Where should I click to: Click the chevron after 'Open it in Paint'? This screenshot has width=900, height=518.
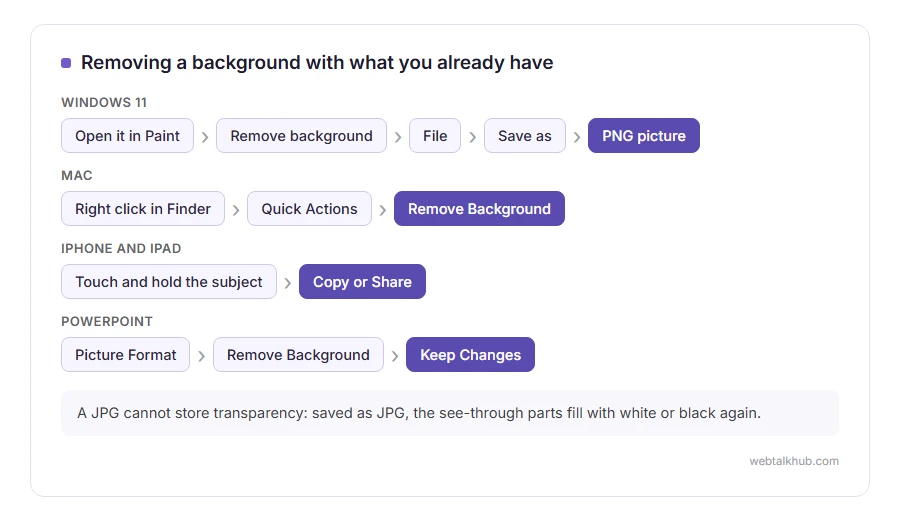(205, 137)
